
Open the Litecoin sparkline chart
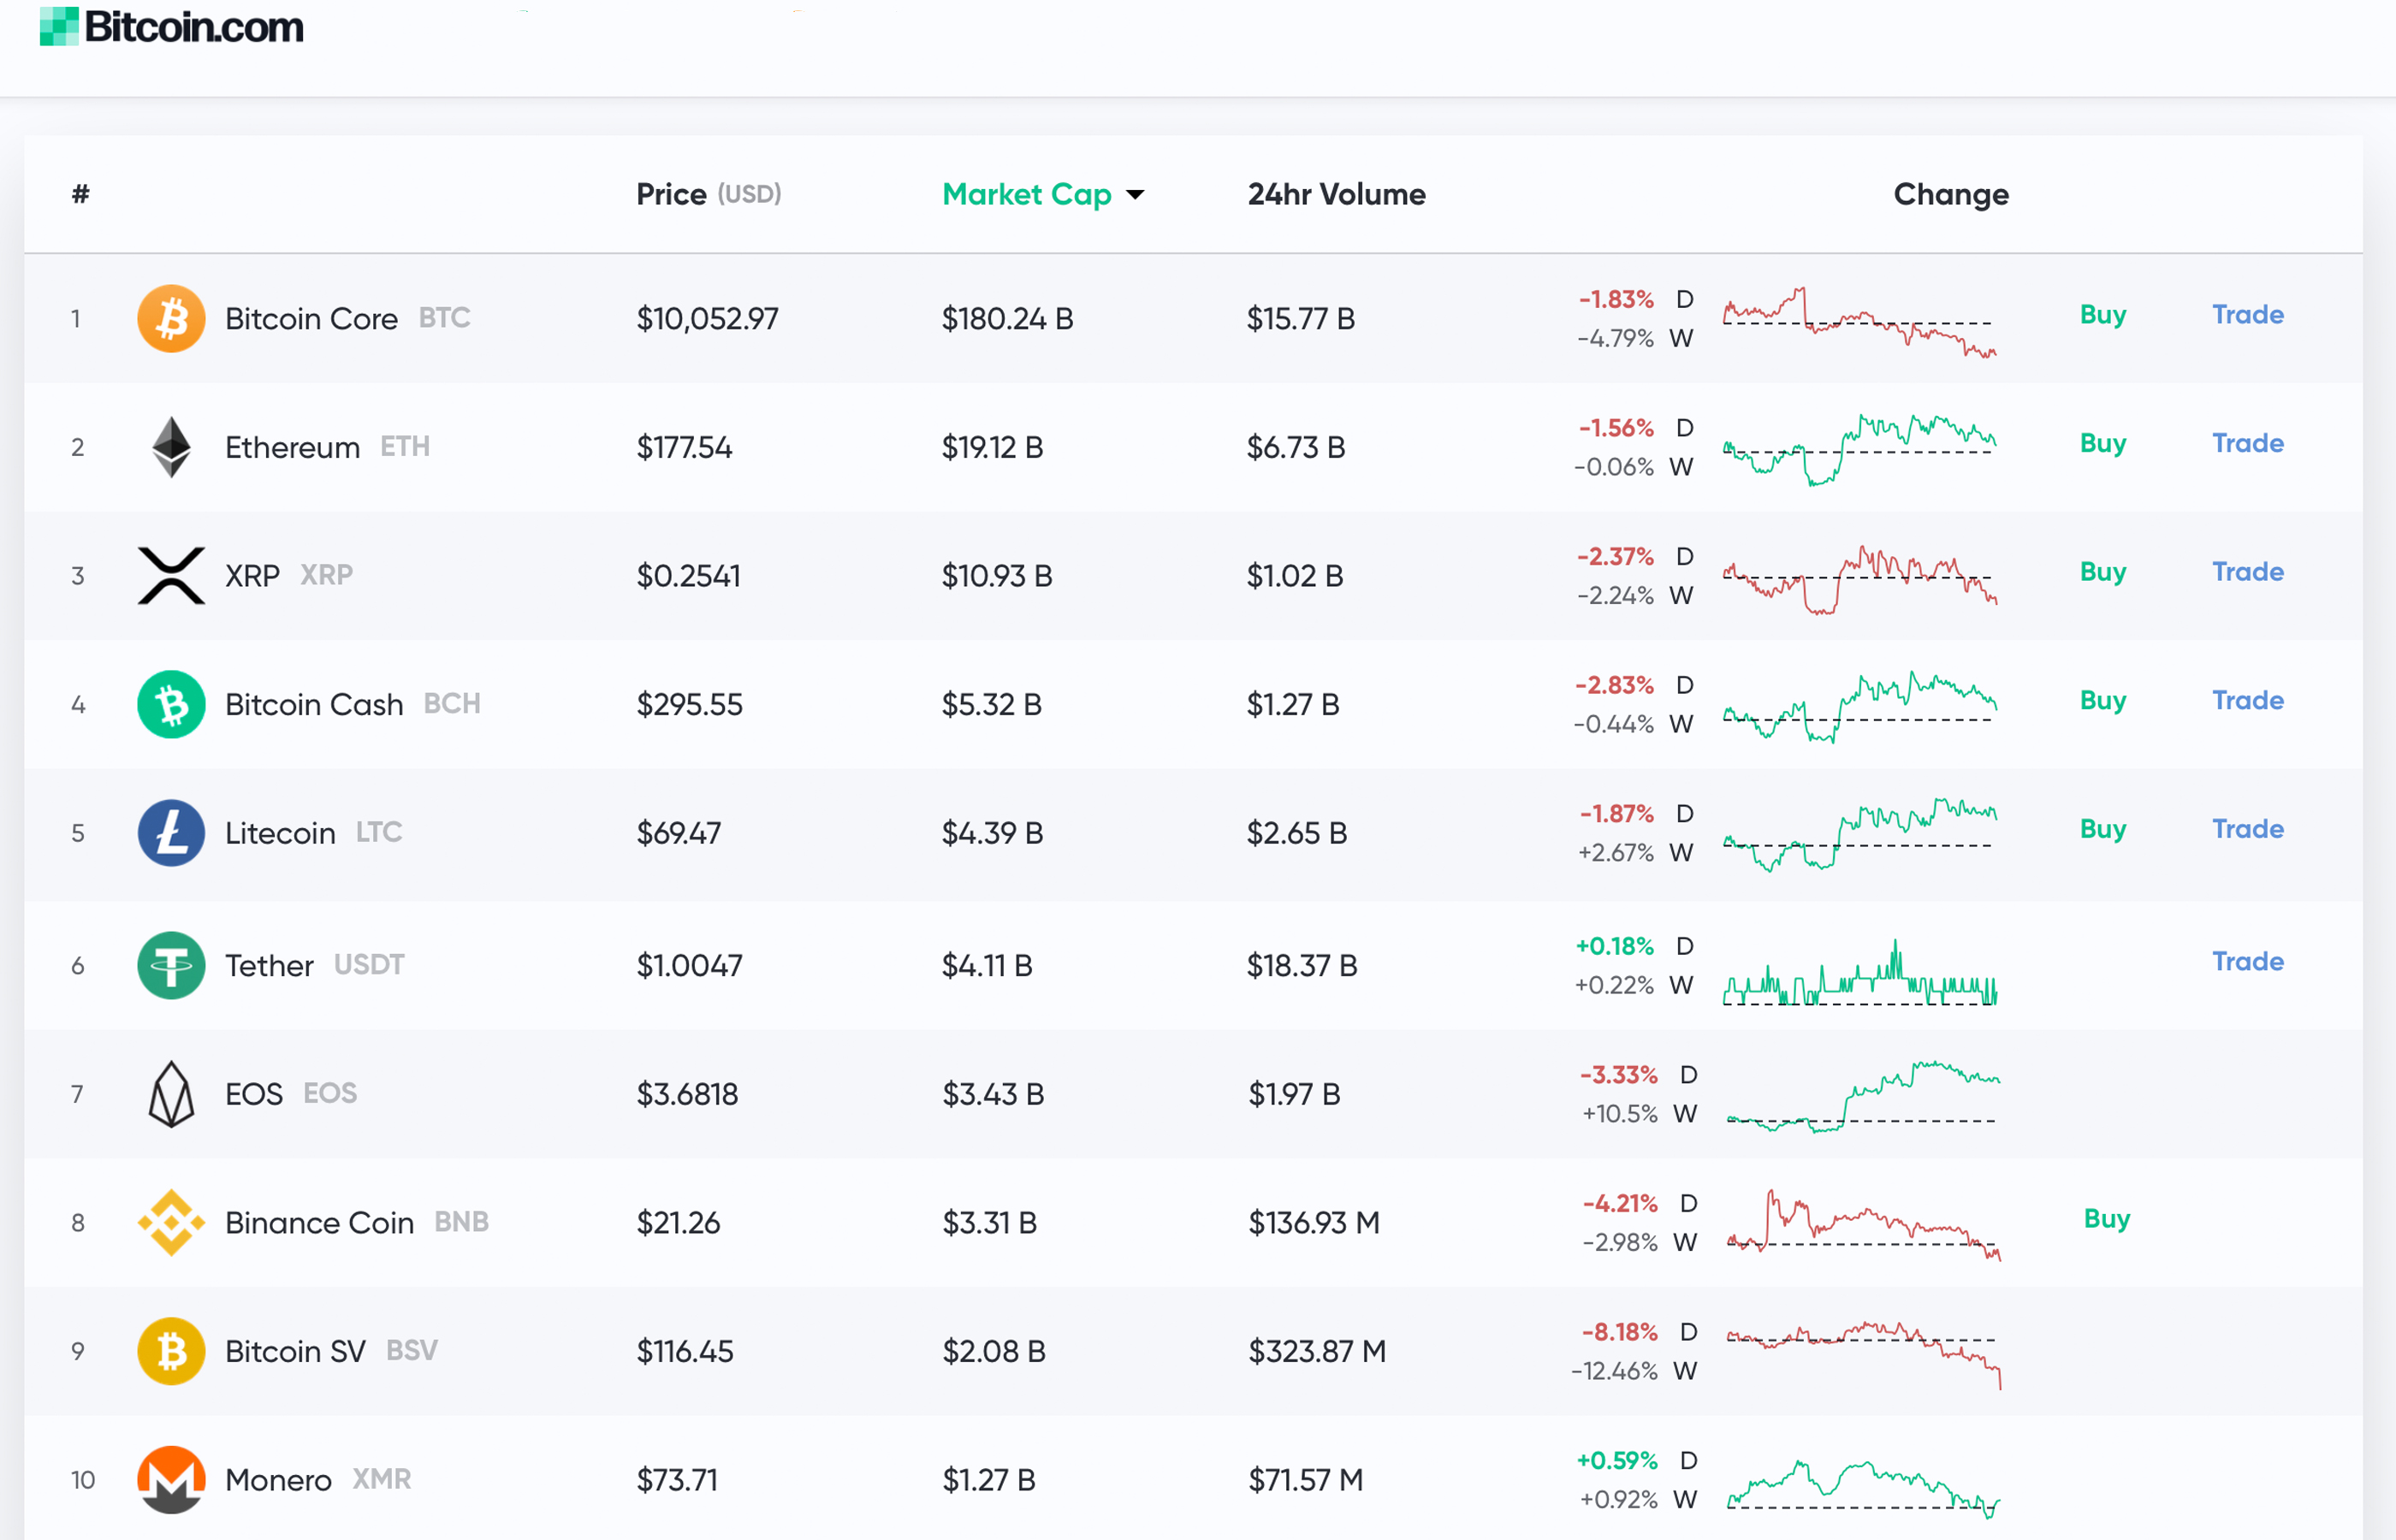[1860, 834]
